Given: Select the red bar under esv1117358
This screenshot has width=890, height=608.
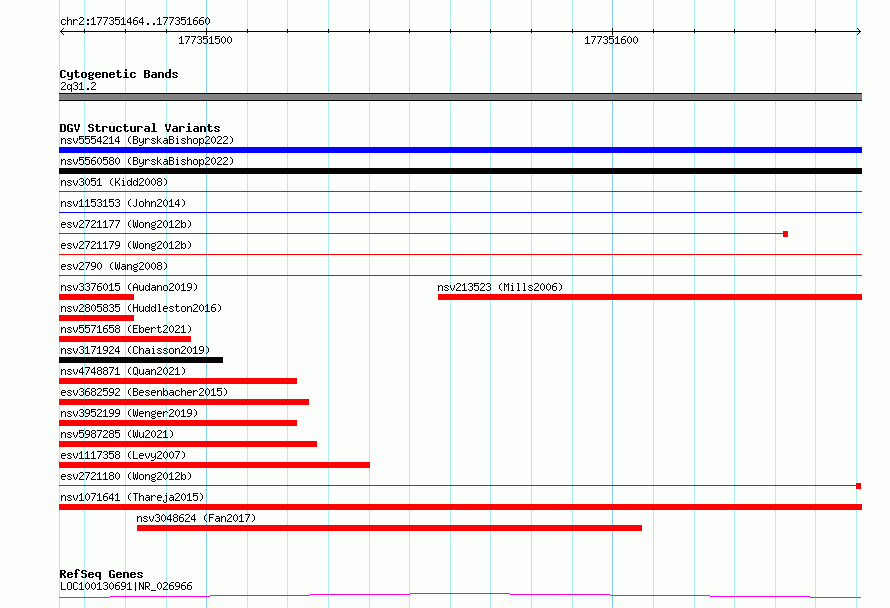Looking at the screenshot, I should (215, 465).
